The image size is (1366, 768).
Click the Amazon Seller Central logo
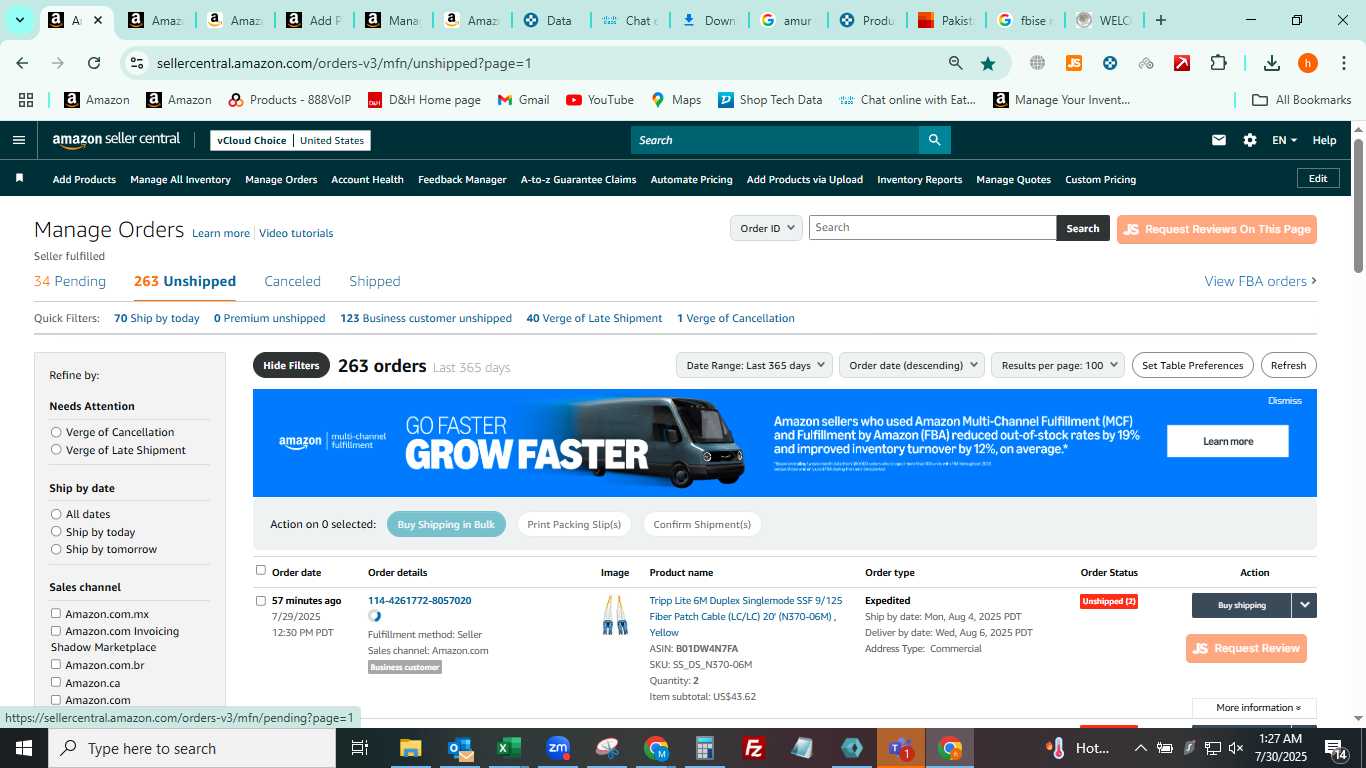(x=116, y=140)
